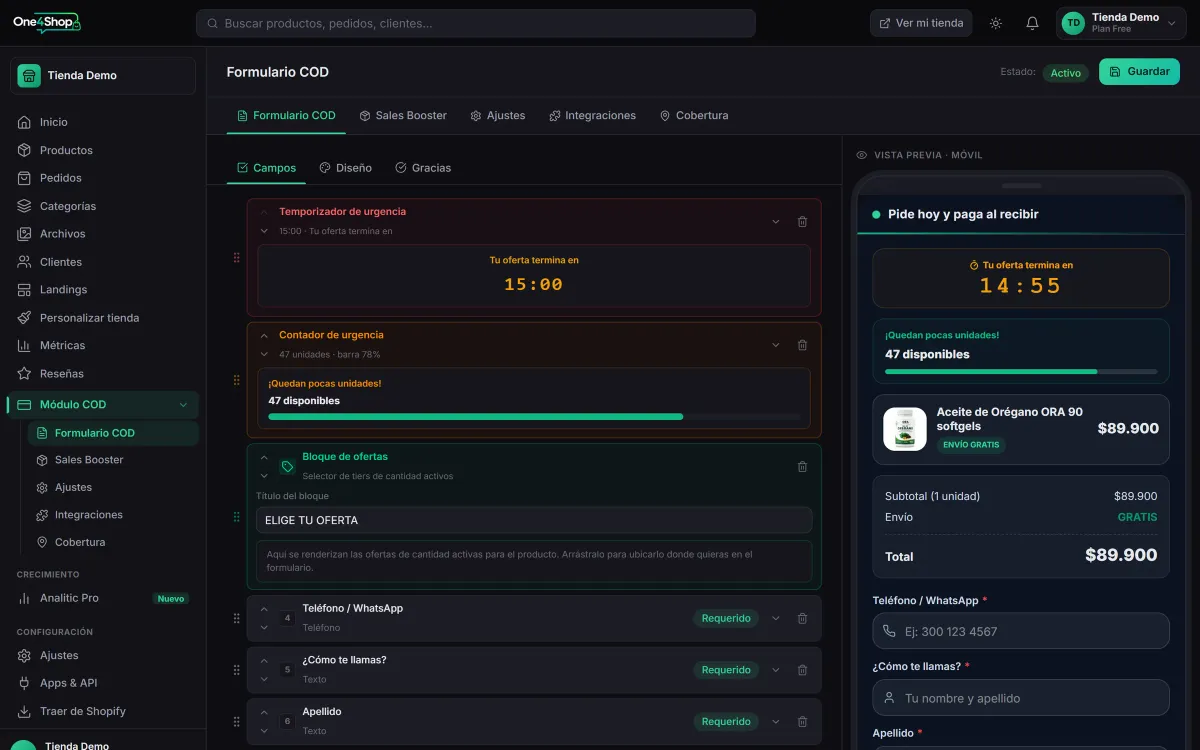Image resolution: width=1200 pixels, height=750 pixels.
Task: Toggle Requerido on Teléfono / WhatsApp field
Action: coord(726,618)
